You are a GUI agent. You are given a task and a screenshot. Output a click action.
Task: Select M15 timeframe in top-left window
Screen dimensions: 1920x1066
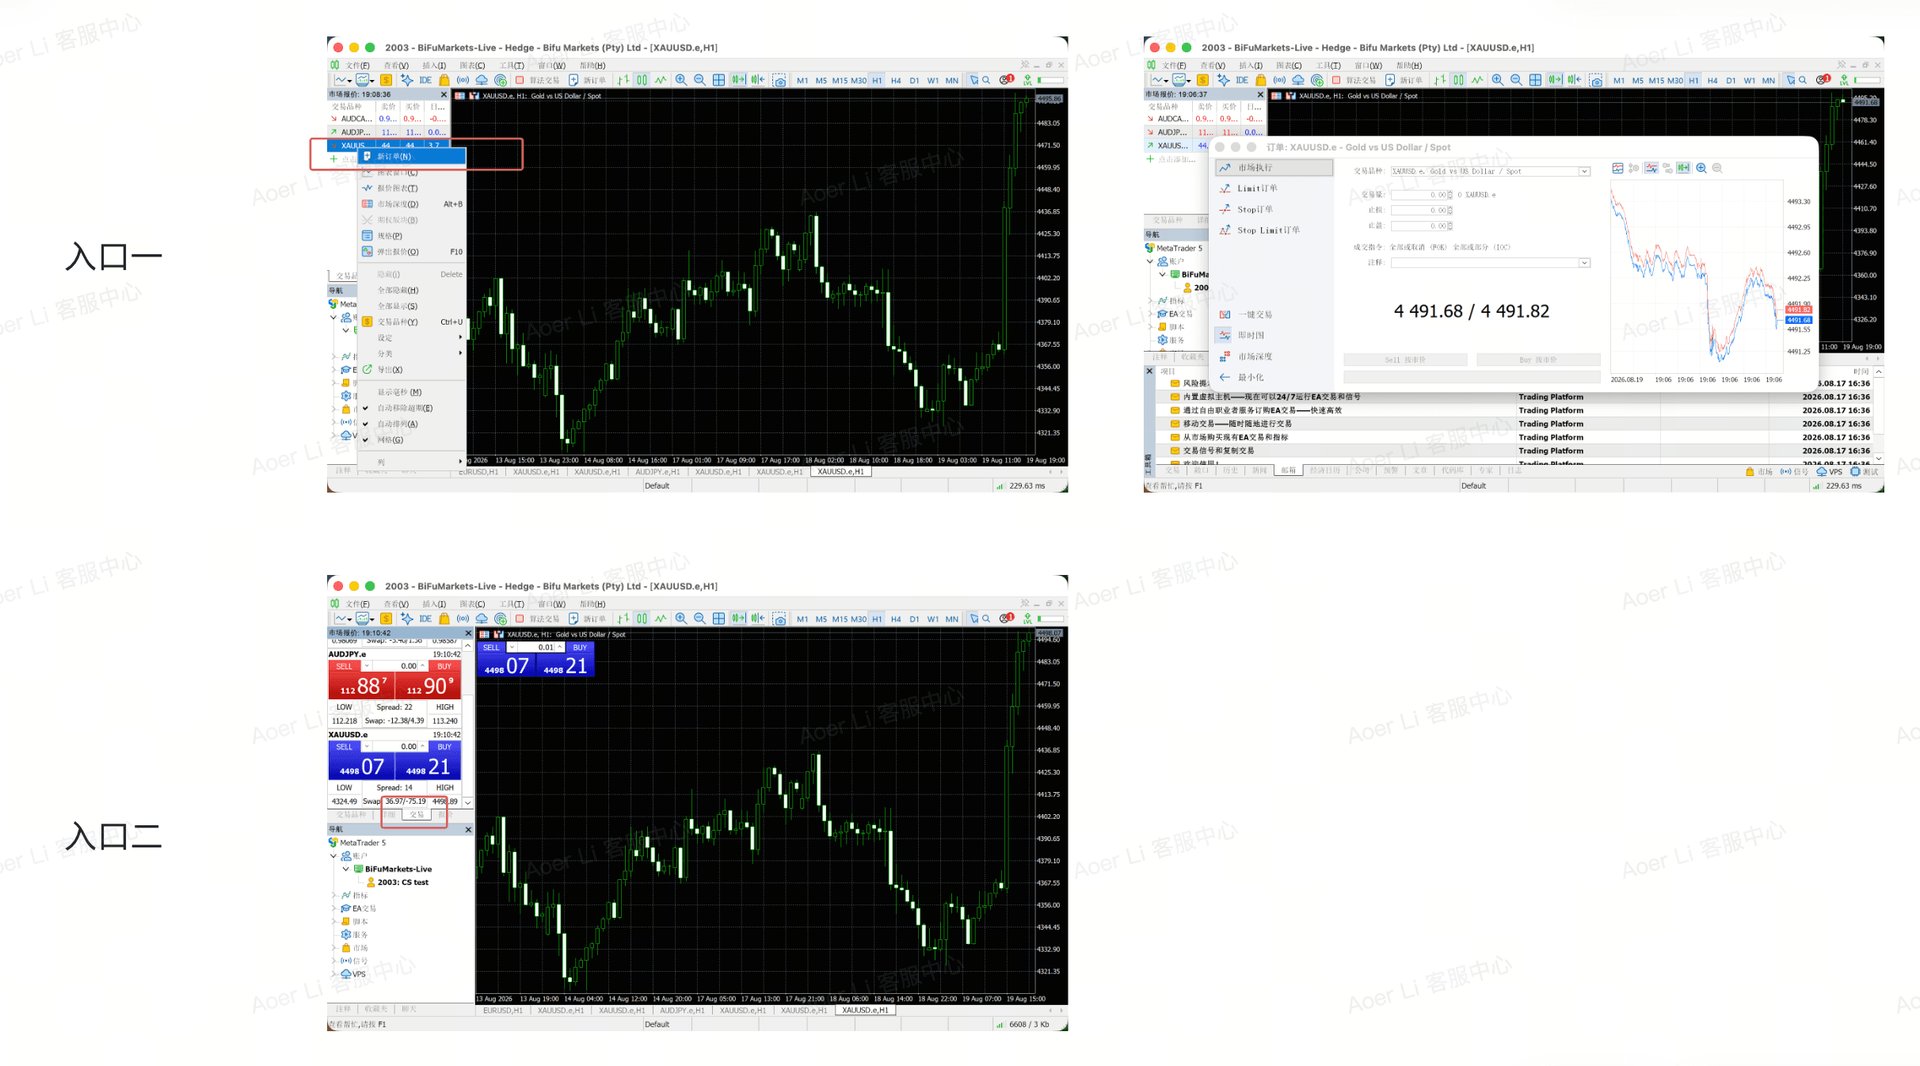[x=840, y=81]
